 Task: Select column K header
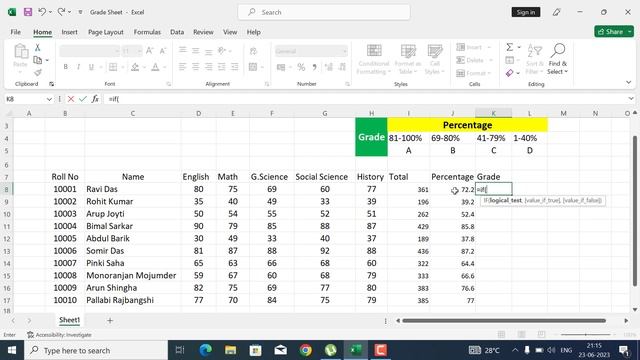[493, 113]
